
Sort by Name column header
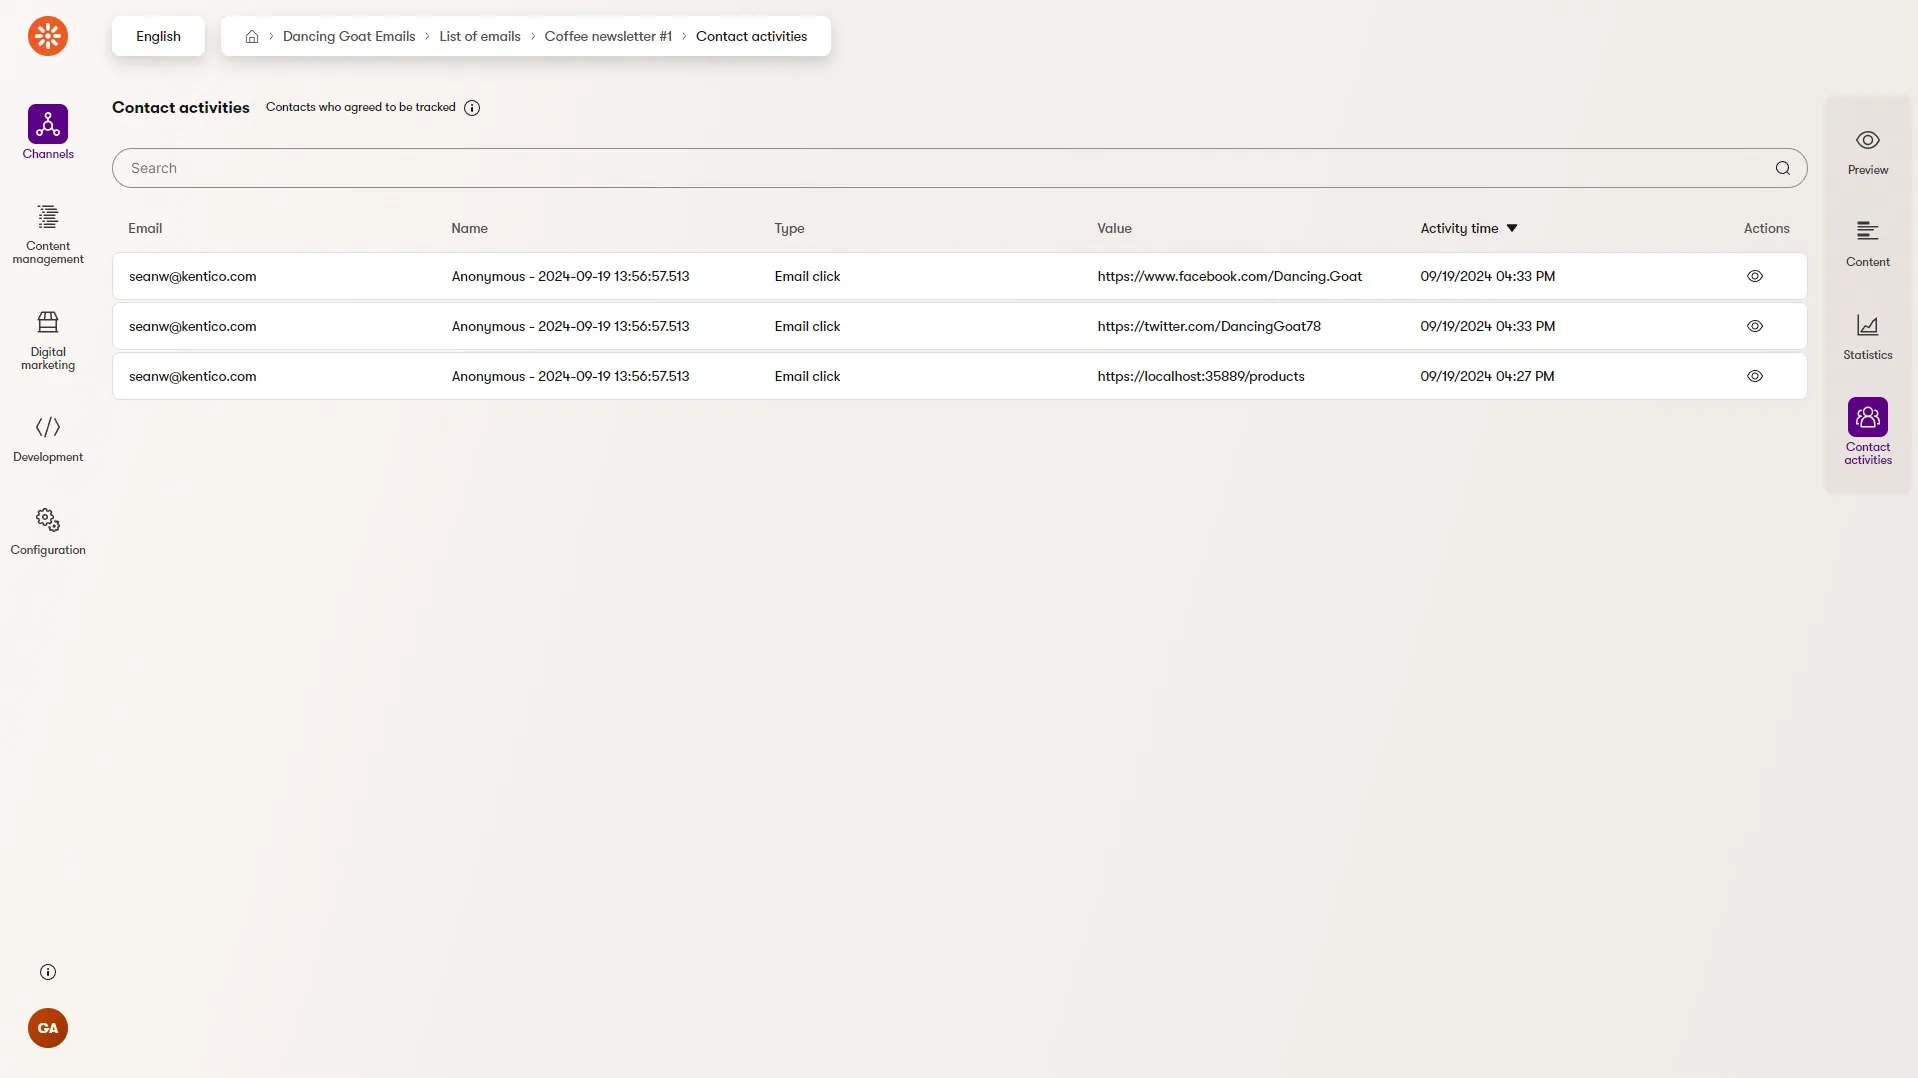[469, 228]
